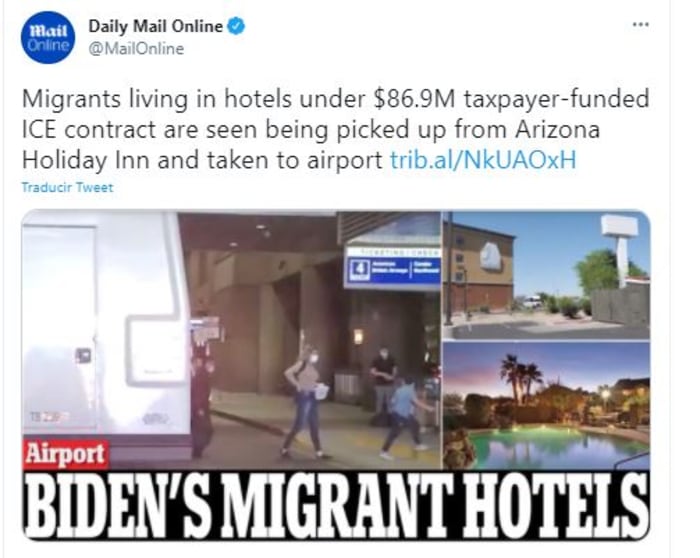The width and height of the screenshot is (700, 558).
Task: Click the white van in the photo
Action: point(107,335)
